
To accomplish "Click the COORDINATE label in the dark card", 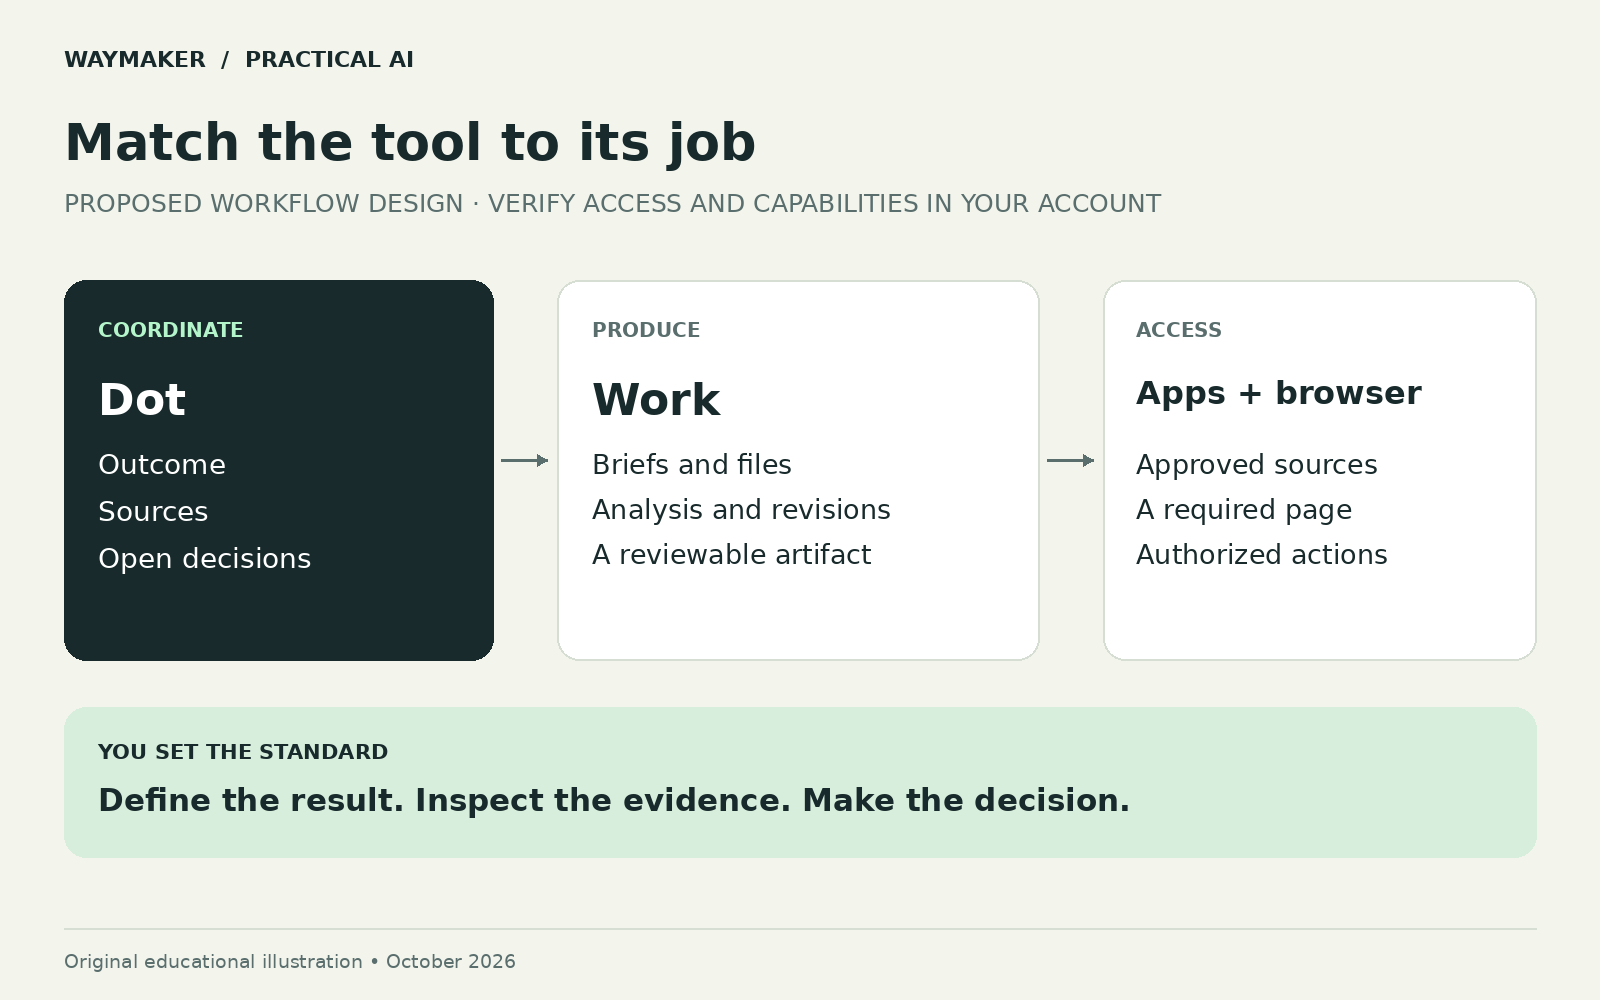I will pos(171,330).
